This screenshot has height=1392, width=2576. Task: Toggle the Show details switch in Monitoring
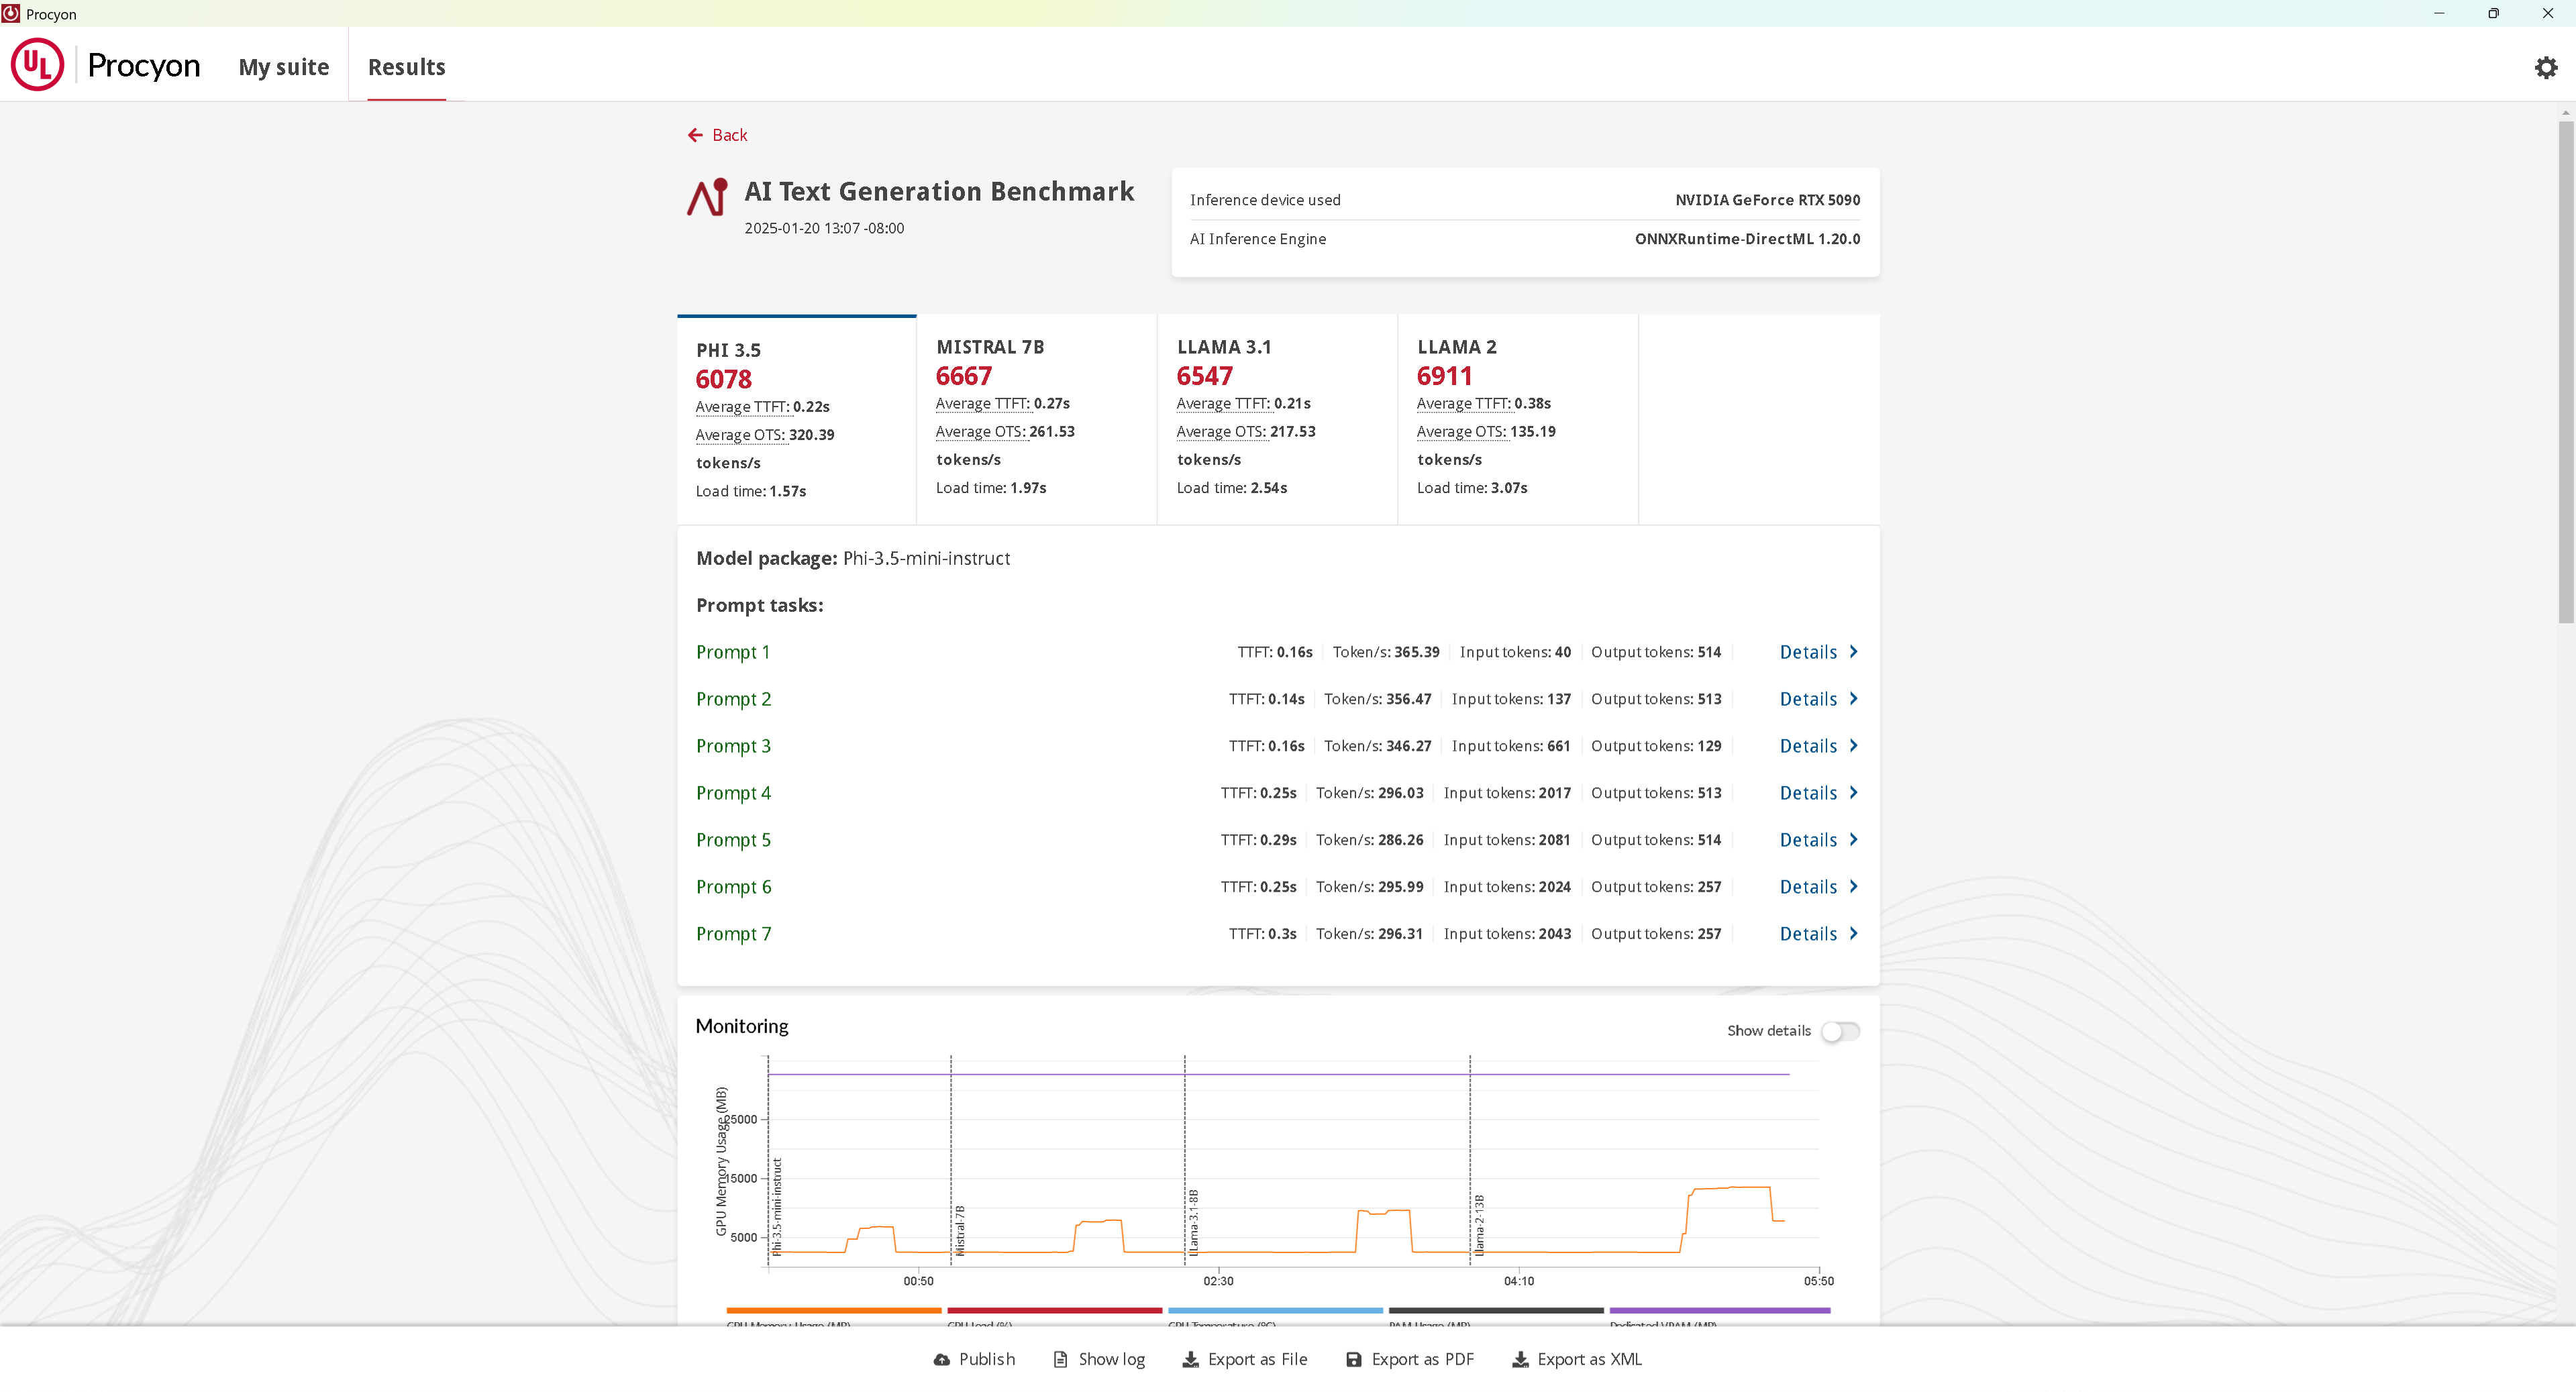pos(1840,1031)
